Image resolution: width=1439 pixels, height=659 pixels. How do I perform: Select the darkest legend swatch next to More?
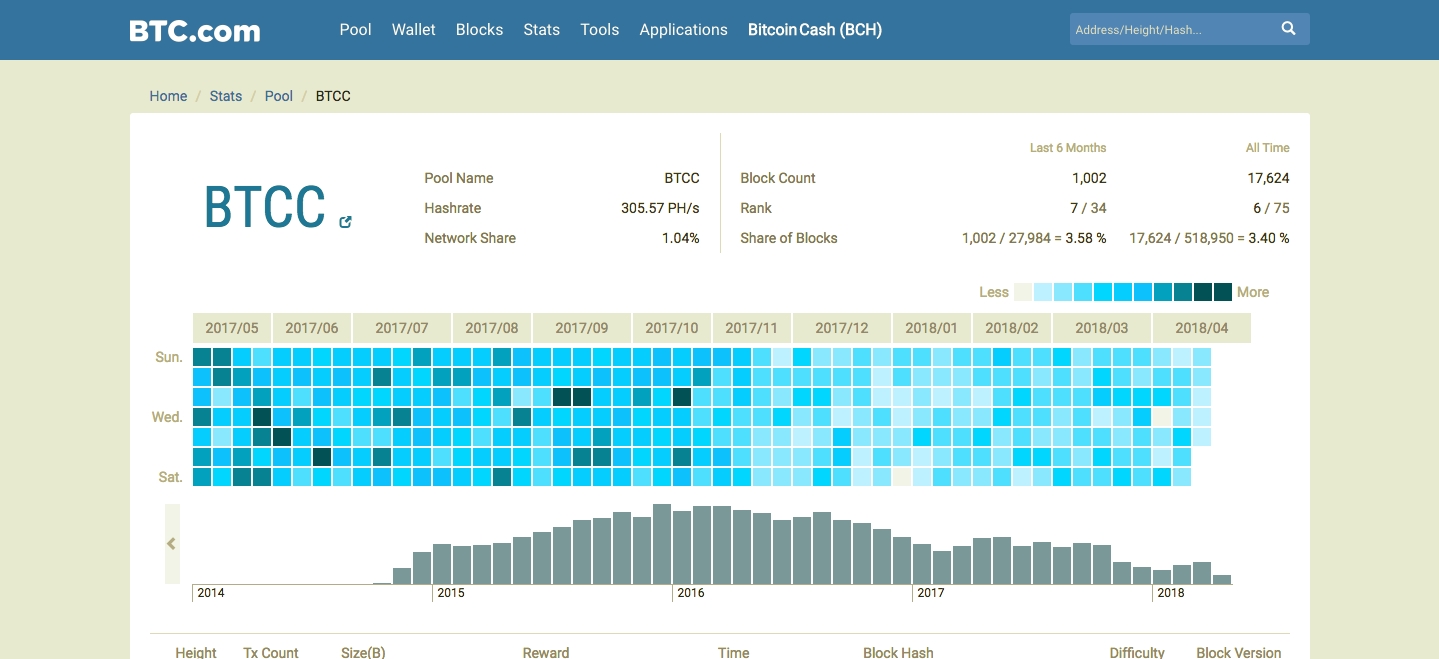pos(1223,292)
